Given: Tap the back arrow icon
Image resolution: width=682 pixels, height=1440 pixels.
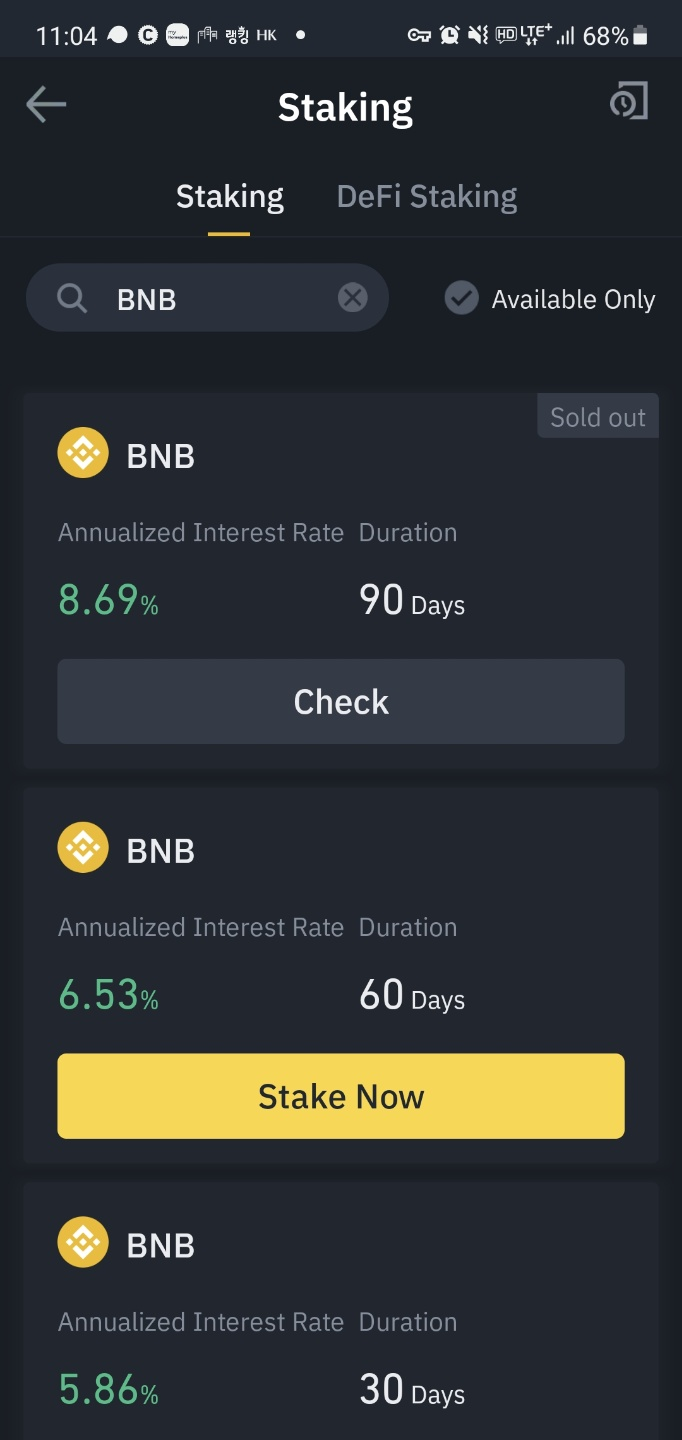Looking at the screenshot, I should click(x=46, y=104).
